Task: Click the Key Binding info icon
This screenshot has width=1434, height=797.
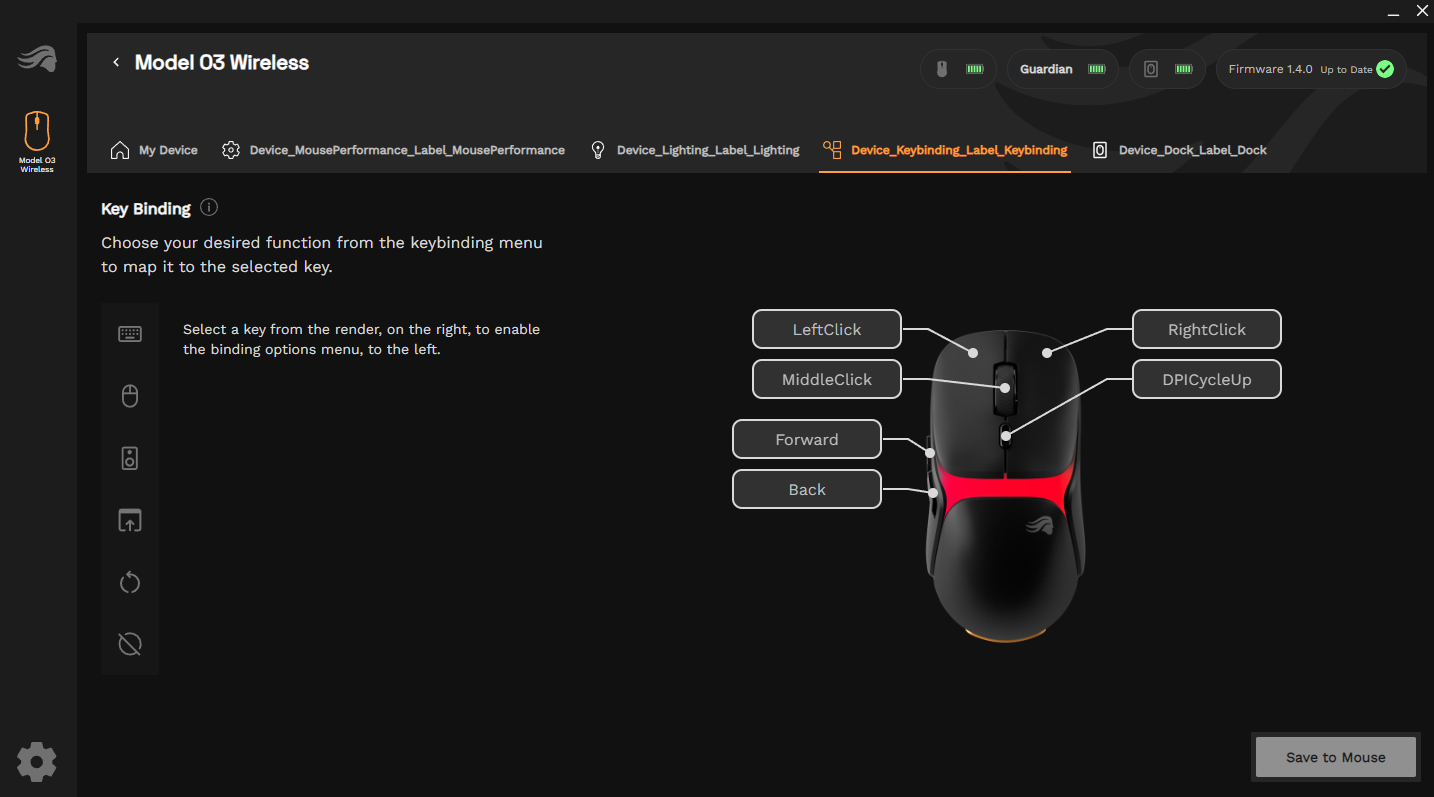Action: pyautogui.click(x=209, y=208)
